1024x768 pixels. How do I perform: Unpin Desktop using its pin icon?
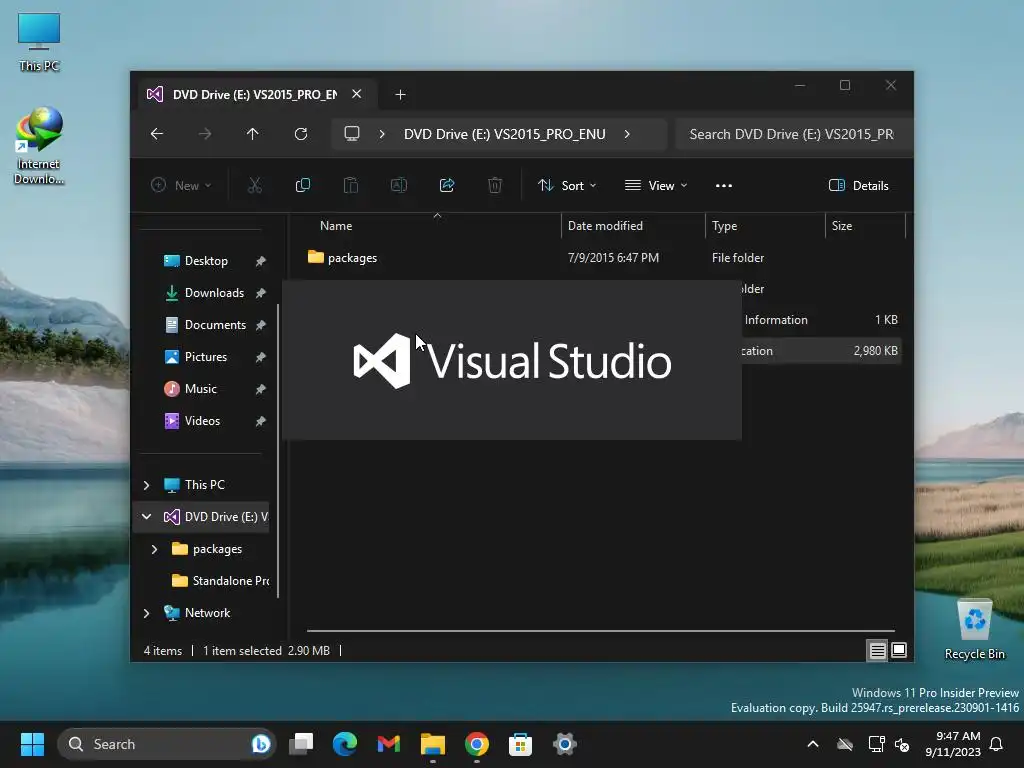[x=261, y=261]
